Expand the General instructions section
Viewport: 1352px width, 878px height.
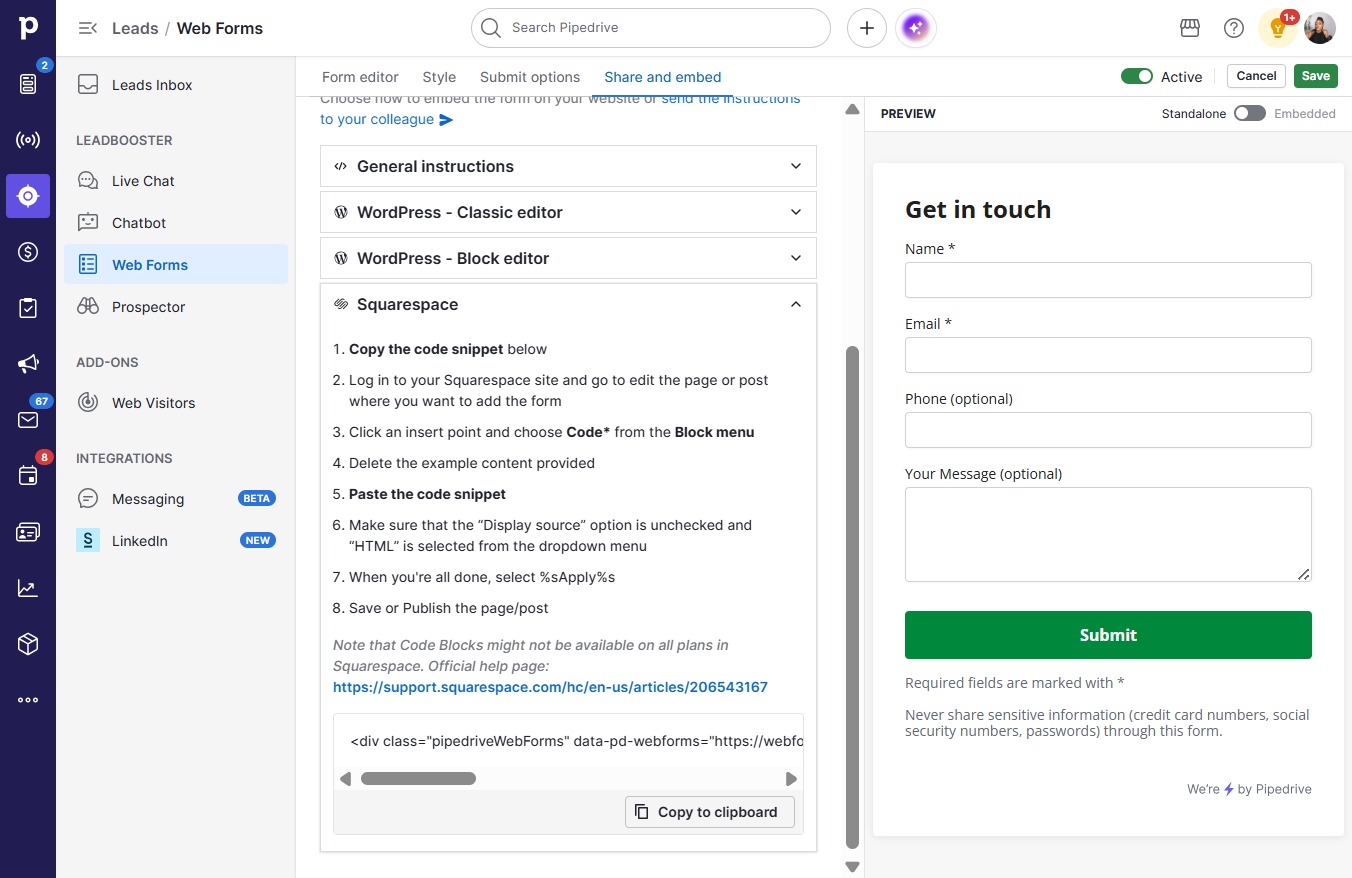point(568,166)
